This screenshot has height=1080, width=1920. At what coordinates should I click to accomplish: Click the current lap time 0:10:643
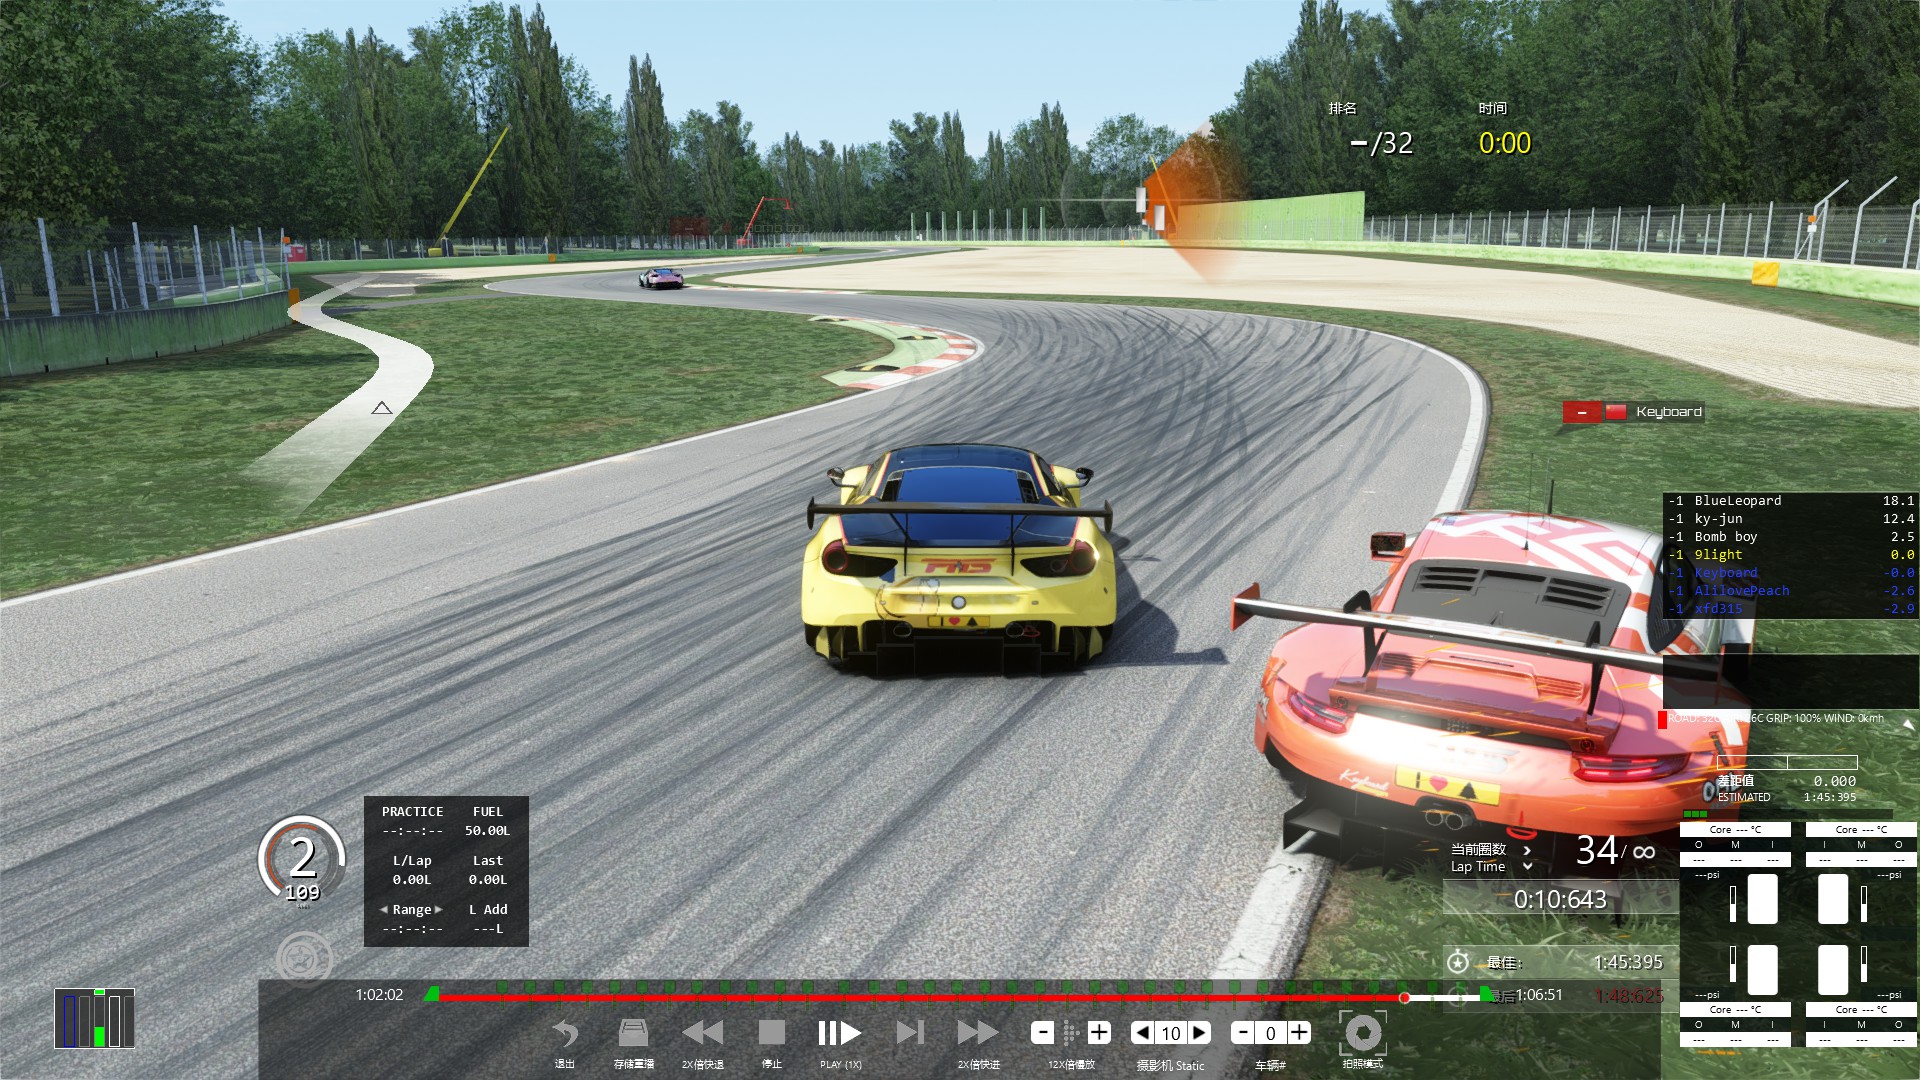[x=1560, y=900]
